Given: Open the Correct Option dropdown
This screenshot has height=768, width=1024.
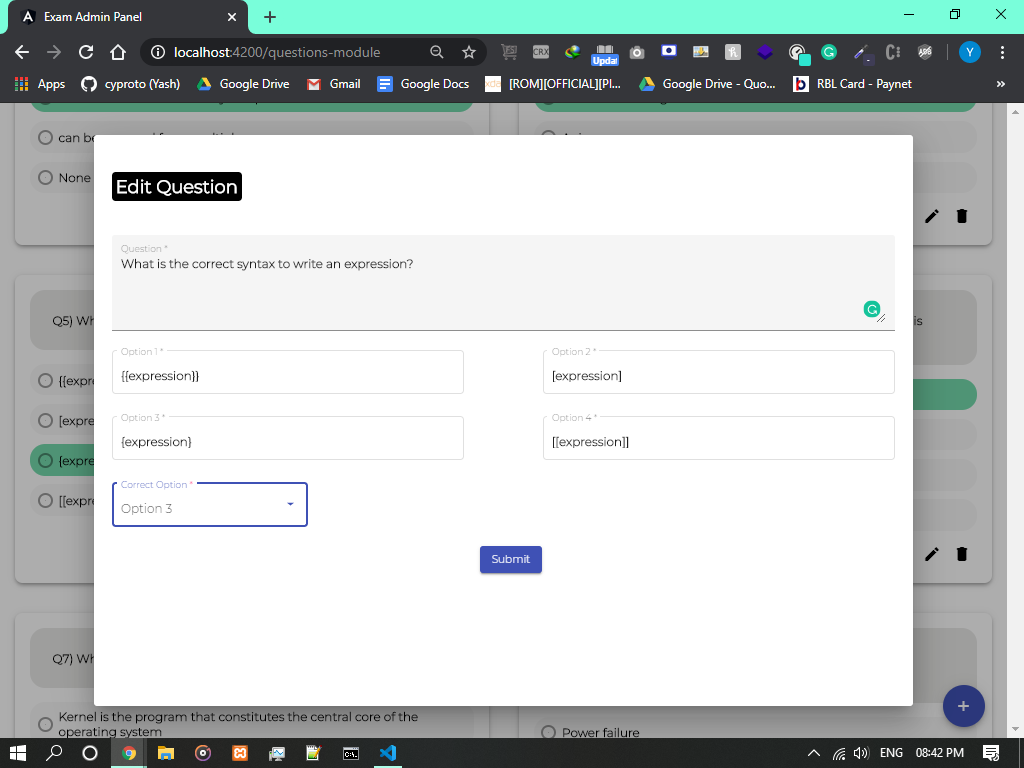Looking at the screenshot, I should point(210,504).
